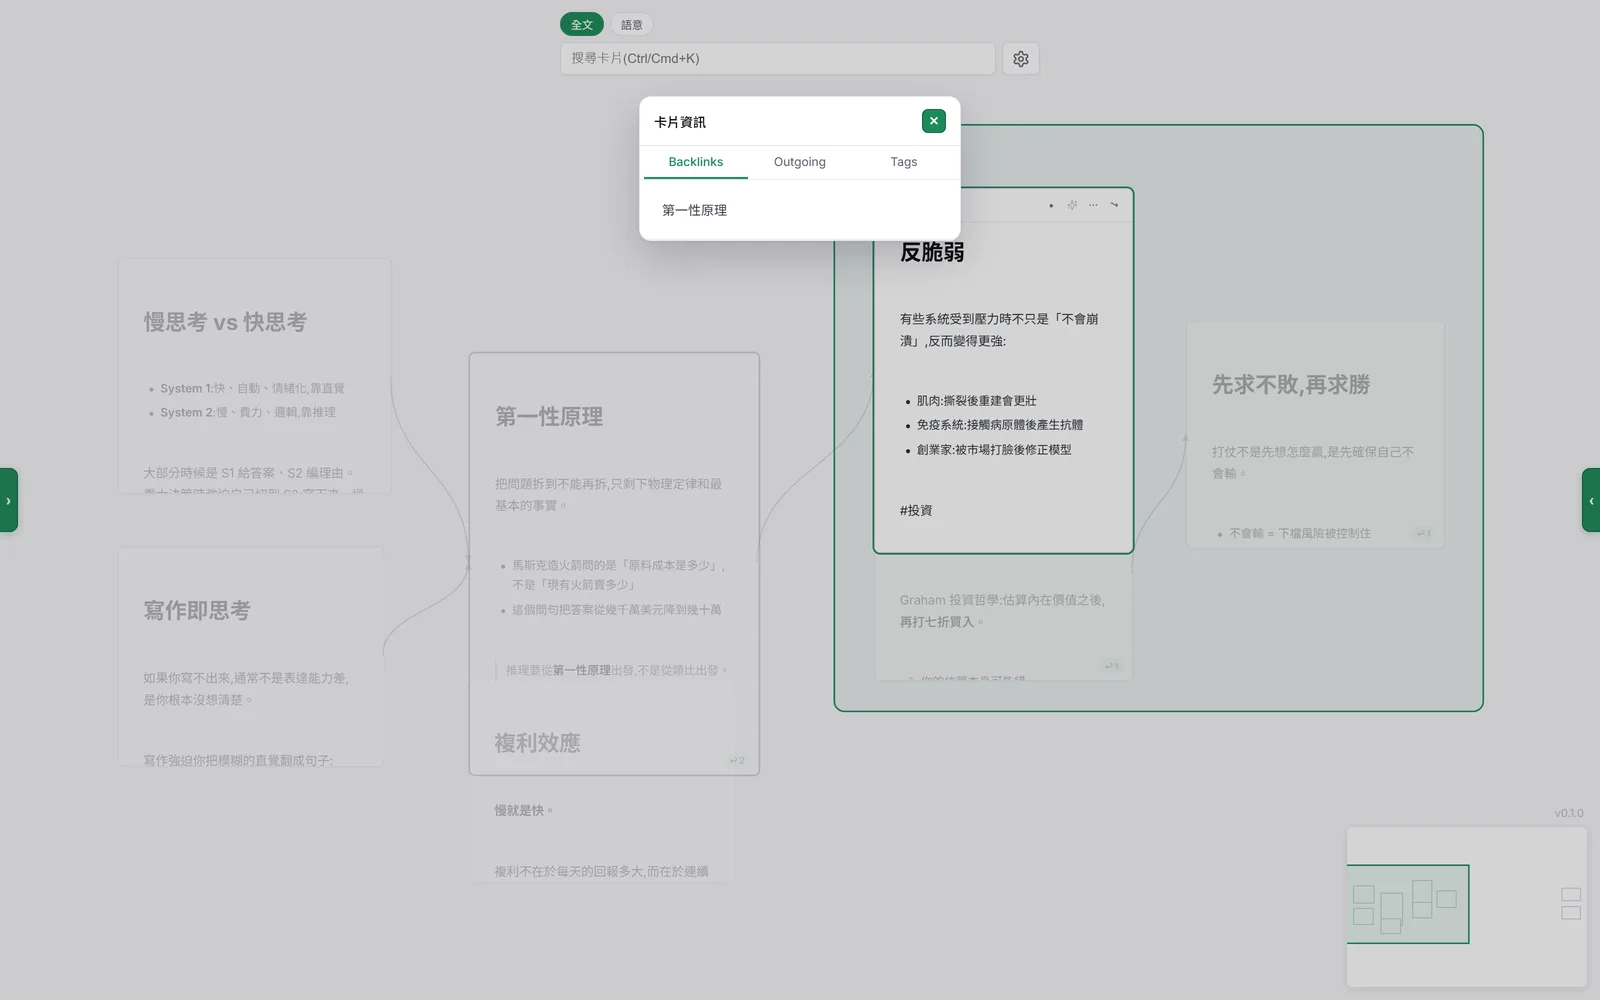1600x1000 pixels.
Task: Click the minimap viewport overview
Action: coord(1408,904)
